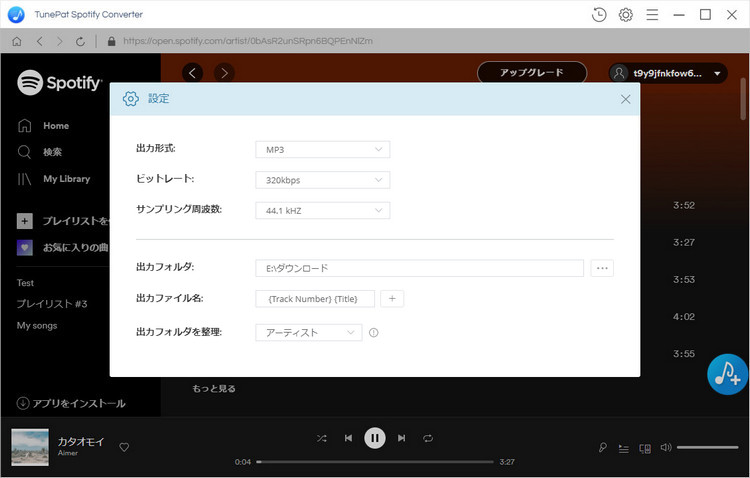This screenshot has width=750, height=478.
Task: Click the カタオモイ song title
Action: pyautogui.click(x=81, y=442)
